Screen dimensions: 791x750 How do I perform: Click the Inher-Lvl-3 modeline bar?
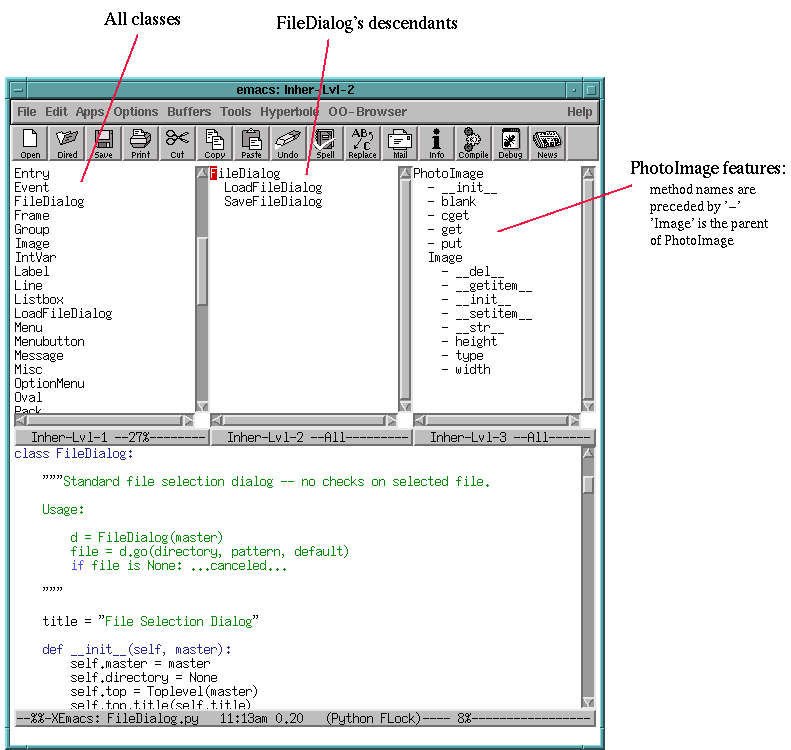click(x=505, y=438)
